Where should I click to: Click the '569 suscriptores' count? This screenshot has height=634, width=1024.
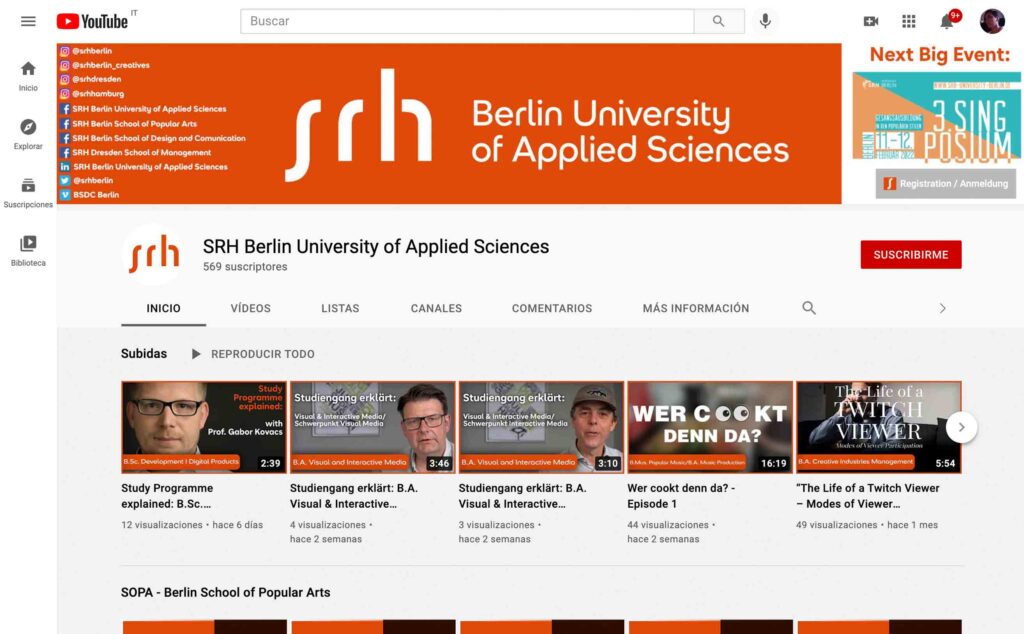245,266
